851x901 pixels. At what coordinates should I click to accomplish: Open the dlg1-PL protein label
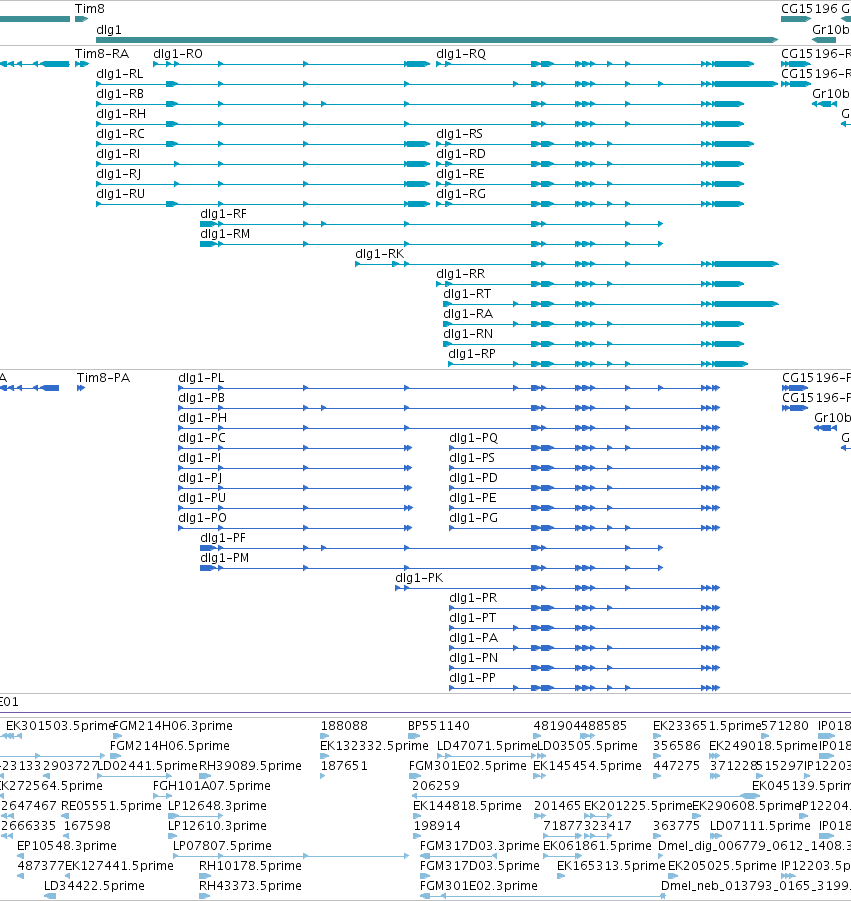201,378
